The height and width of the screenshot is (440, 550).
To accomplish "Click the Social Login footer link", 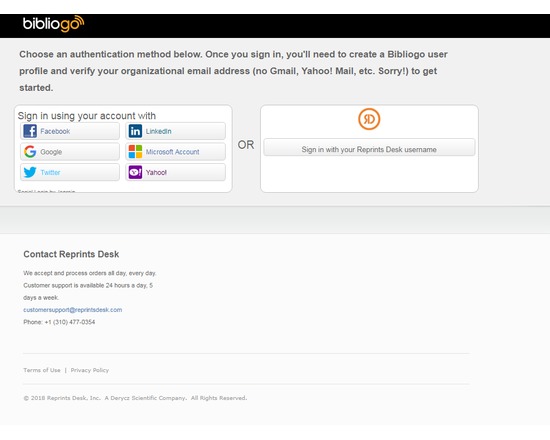I will pos(46,192).
